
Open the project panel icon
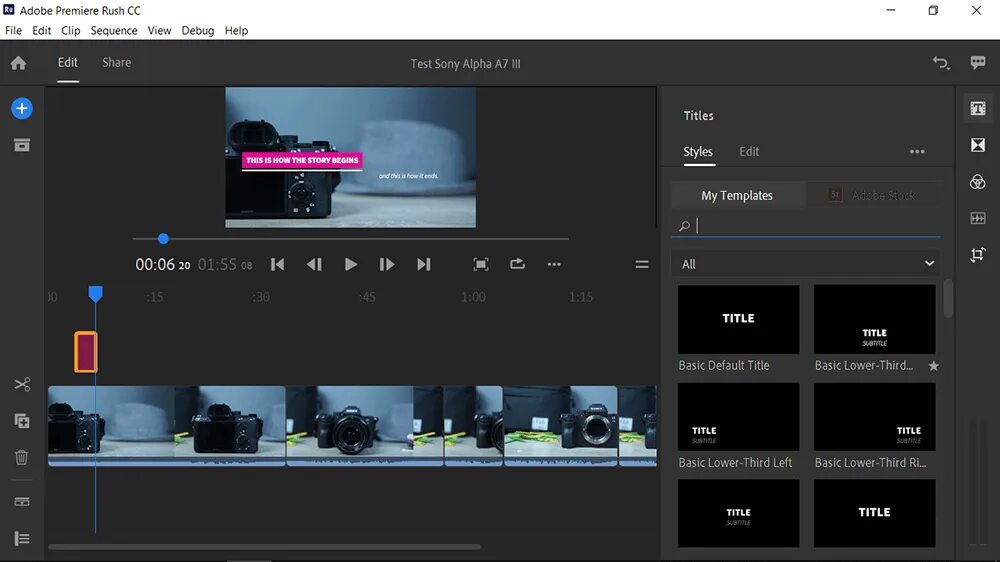pyautogui.click(x=22, y=145)
